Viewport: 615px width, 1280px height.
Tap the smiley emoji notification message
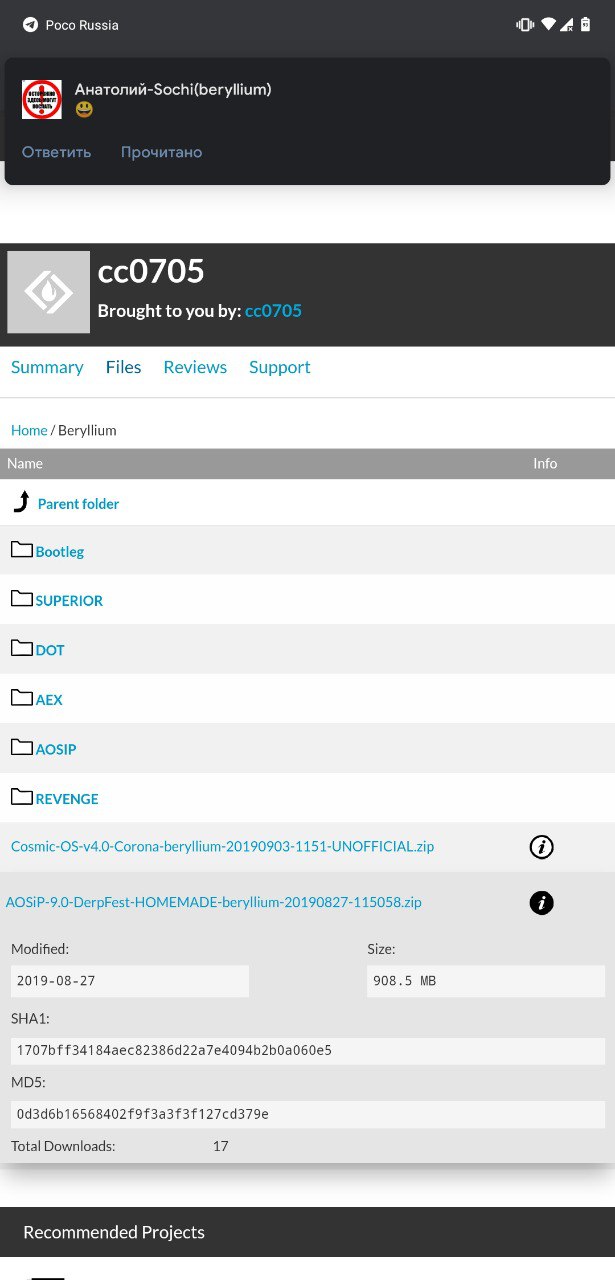(x=84, y=109)
